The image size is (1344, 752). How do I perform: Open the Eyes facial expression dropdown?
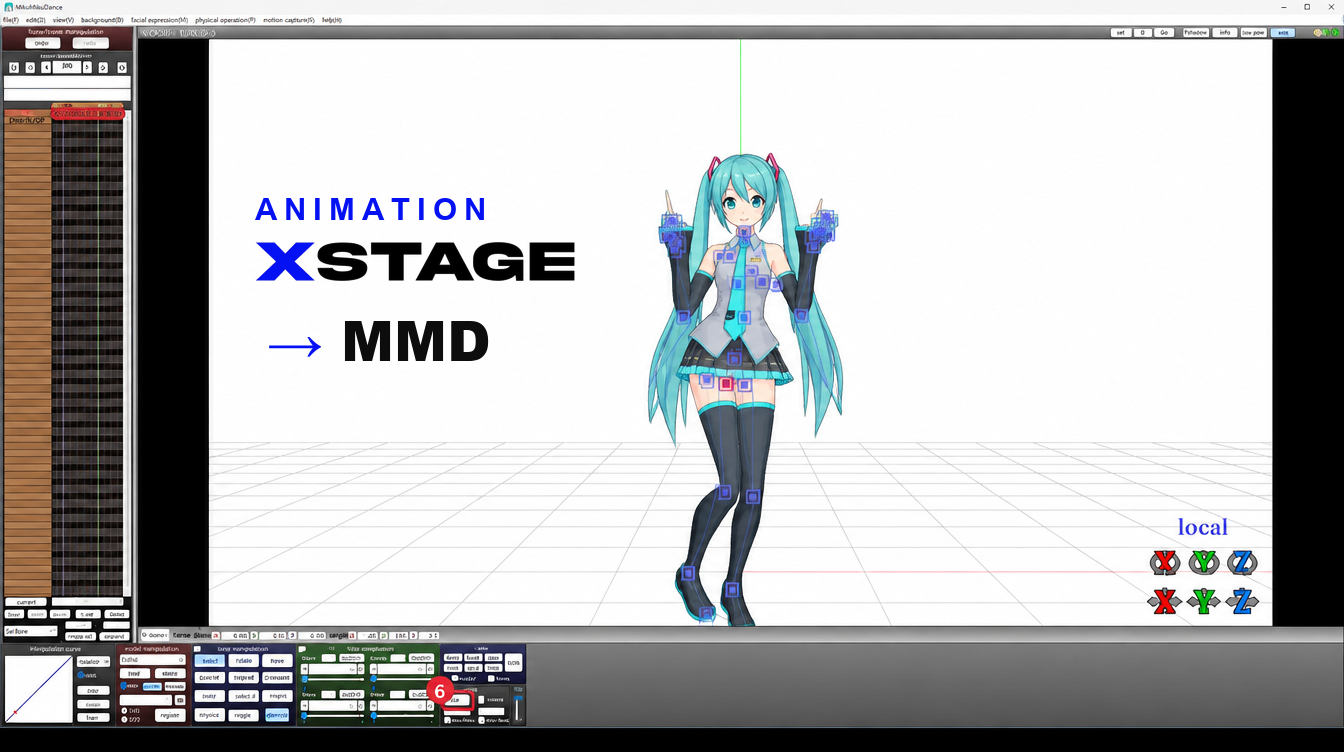point(333,669)
